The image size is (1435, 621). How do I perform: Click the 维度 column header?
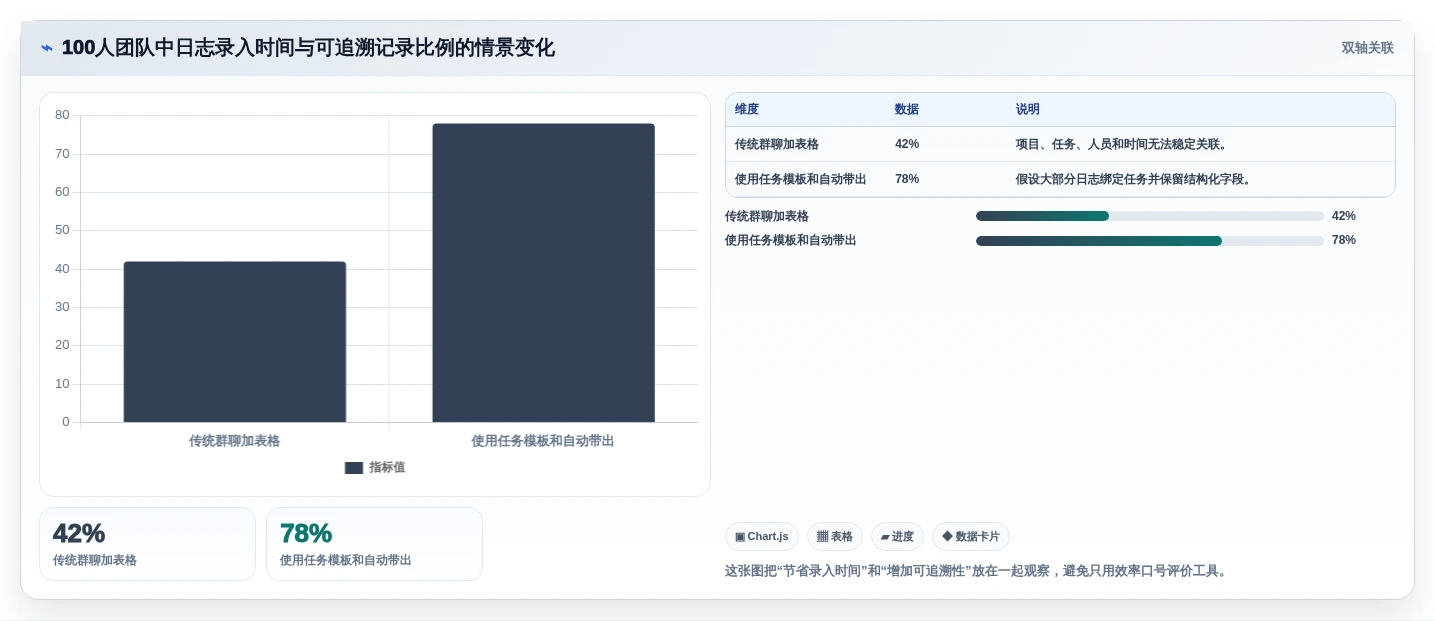point(747,110)
